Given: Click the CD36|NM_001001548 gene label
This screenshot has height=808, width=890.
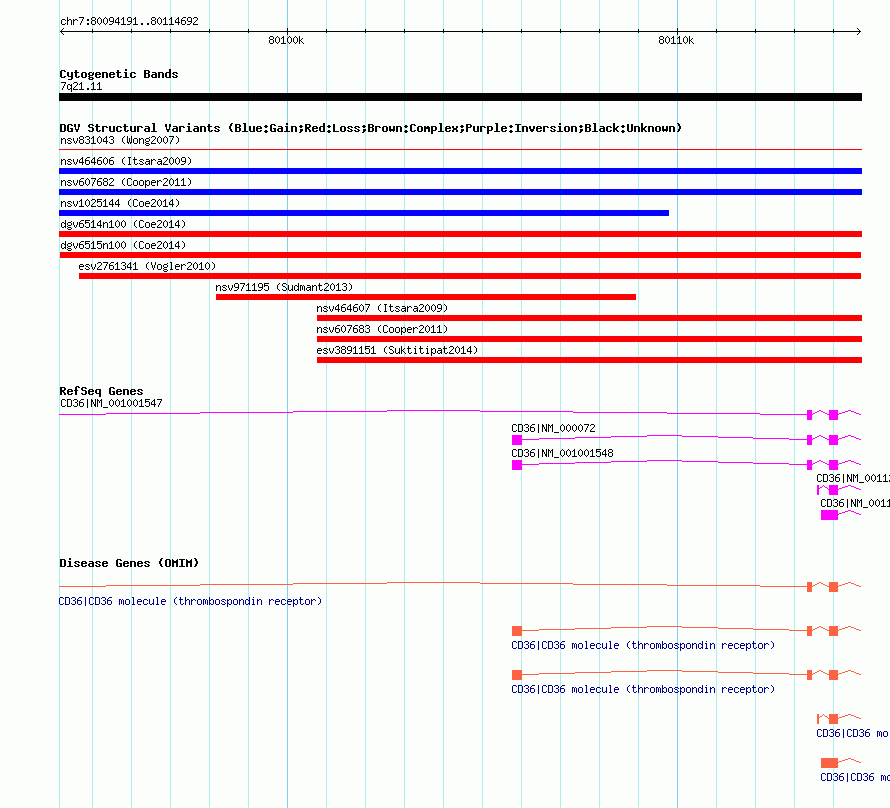Looking at the screenshot, I should click(562, 453).
